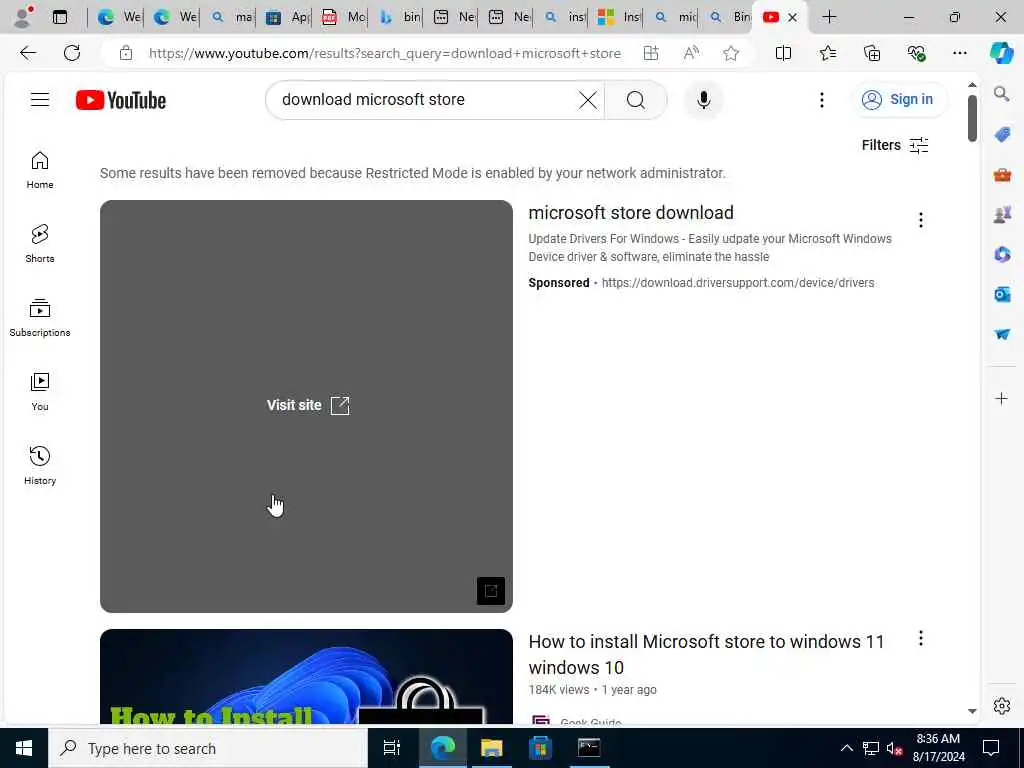1024x768 pixels.
Task: Switch to the 'App' tab
Action: pos(287,17)
